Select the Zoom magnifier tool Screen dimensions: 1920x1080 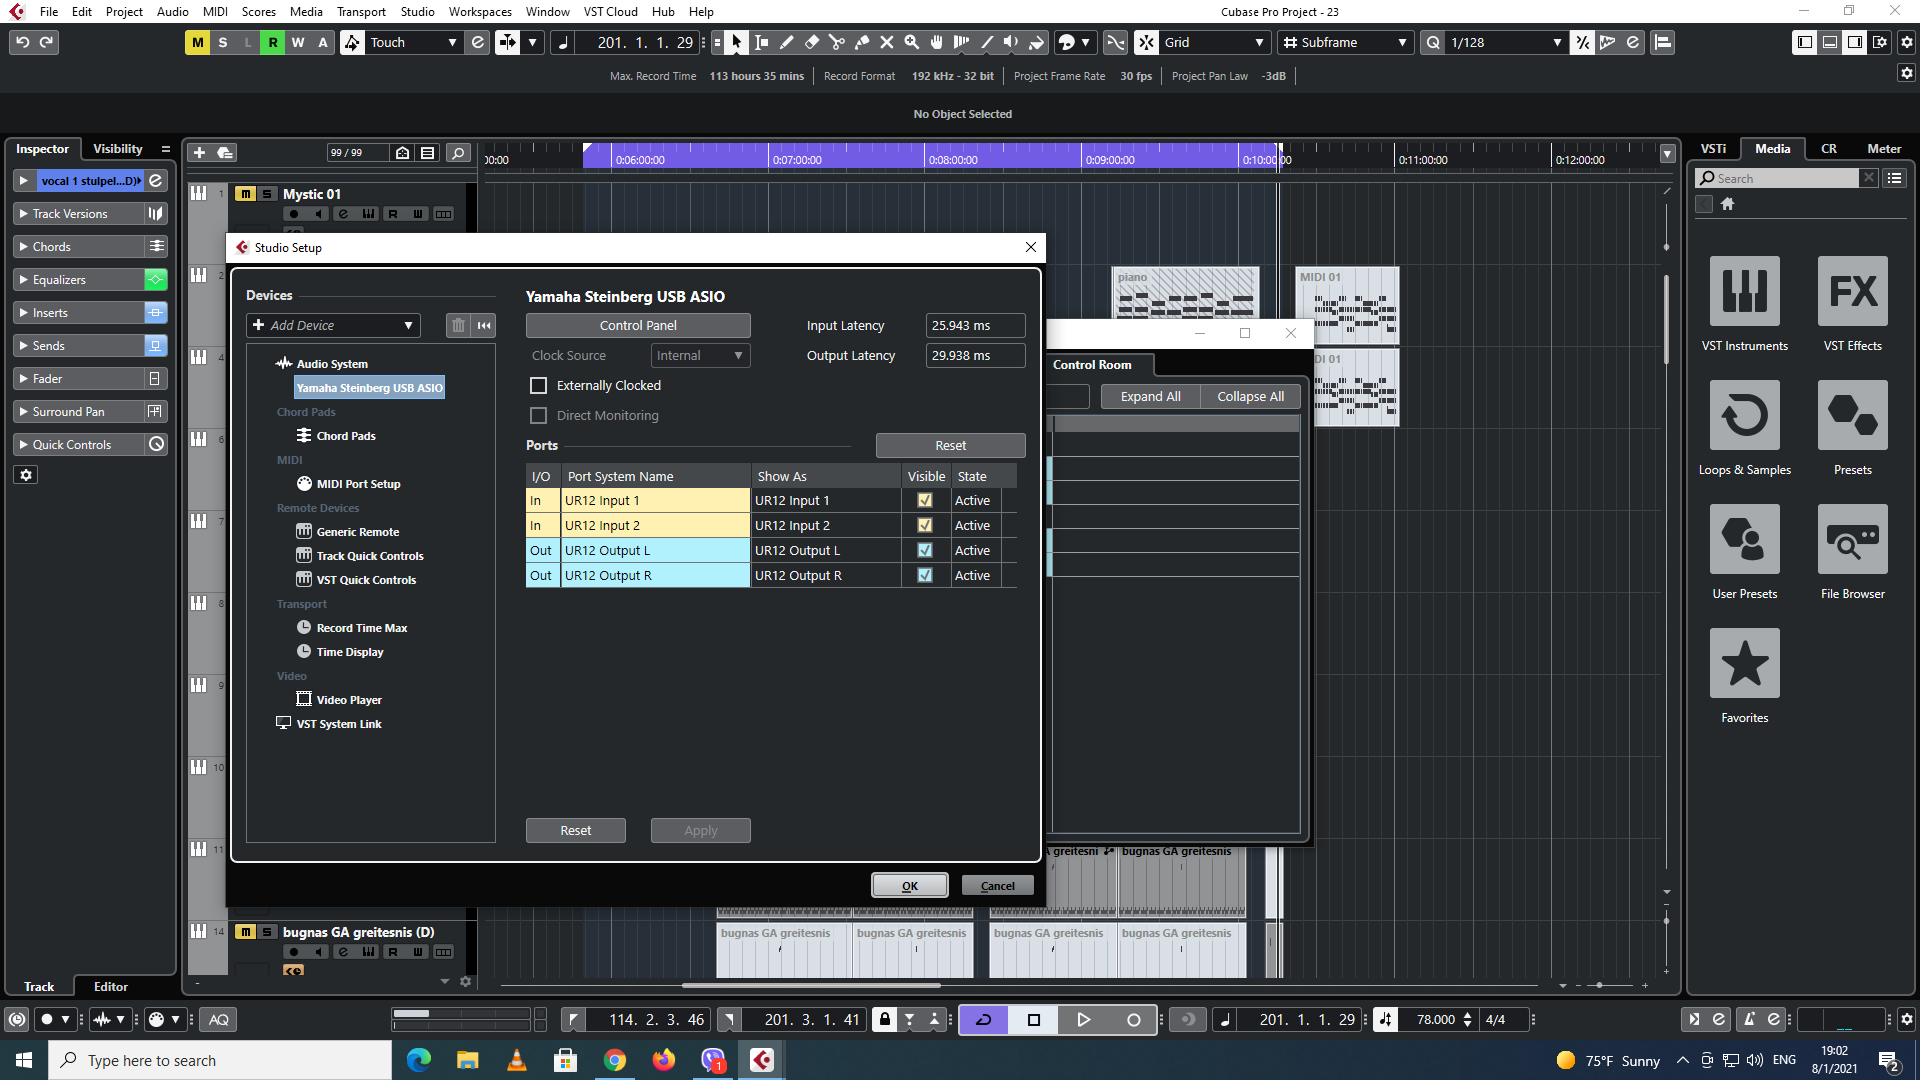911,42
